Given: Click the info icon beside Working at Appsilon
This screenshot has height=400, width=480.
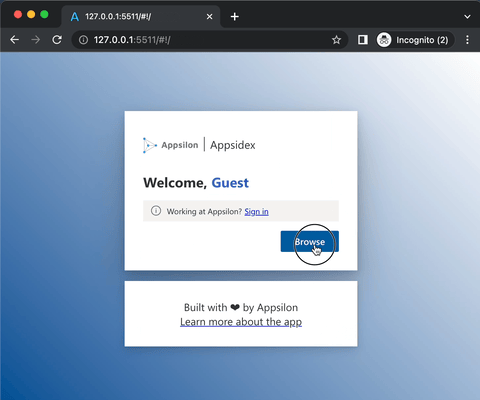Looking at the screenshot, I should coord(156,211).
